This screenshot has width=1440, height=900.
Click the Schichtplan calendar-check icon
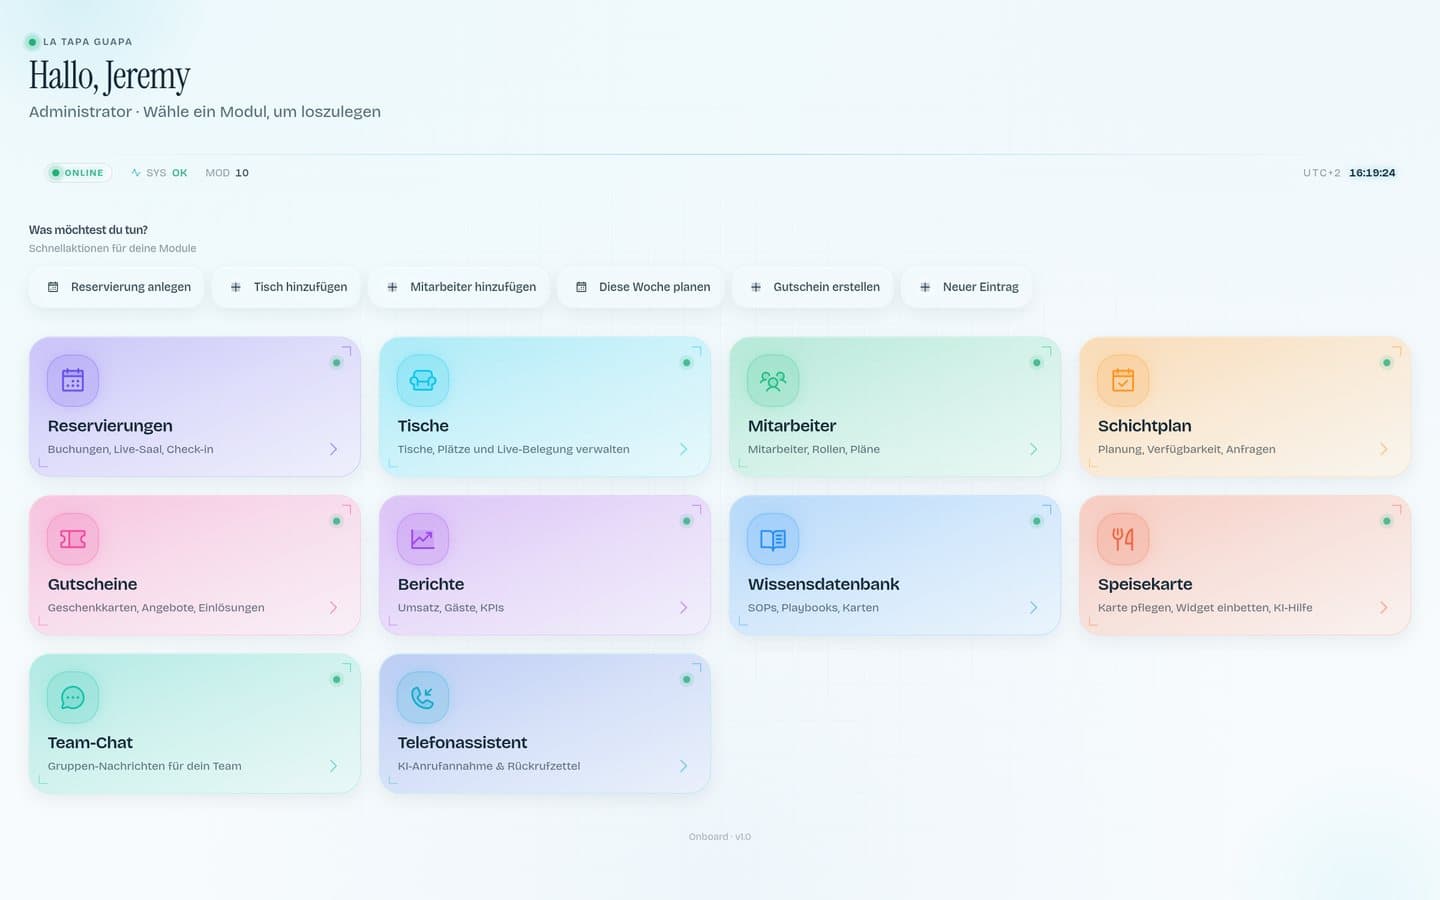[1123, 380]
